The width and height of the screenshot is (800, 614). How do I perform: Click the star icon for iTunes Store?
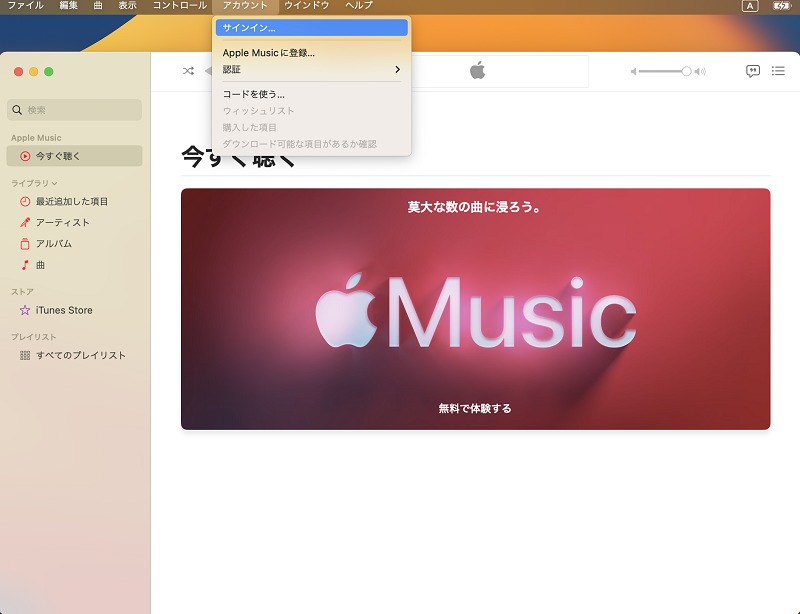click(x=24, y=310)
